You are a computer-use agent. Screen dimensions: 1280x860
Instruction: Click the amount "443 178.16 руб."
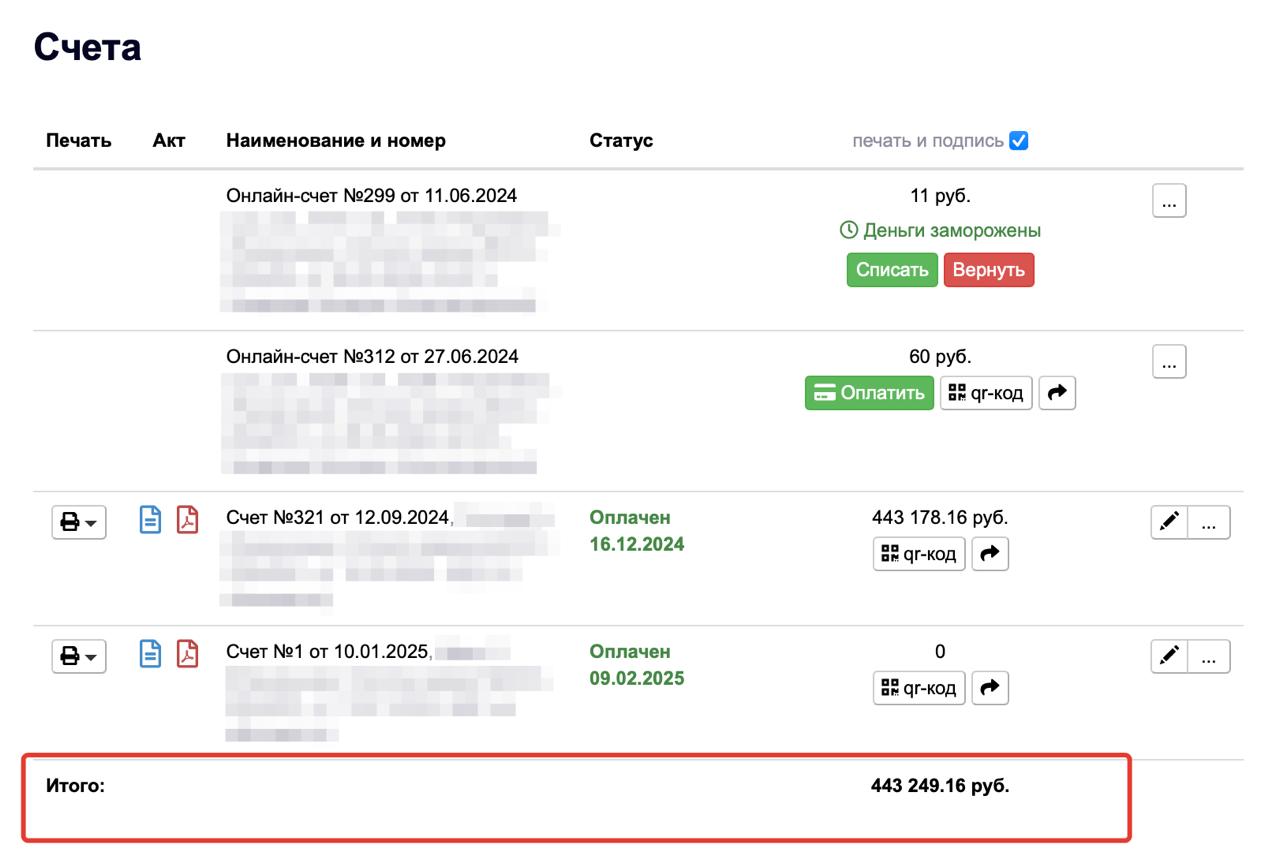[x=940, y=518]
